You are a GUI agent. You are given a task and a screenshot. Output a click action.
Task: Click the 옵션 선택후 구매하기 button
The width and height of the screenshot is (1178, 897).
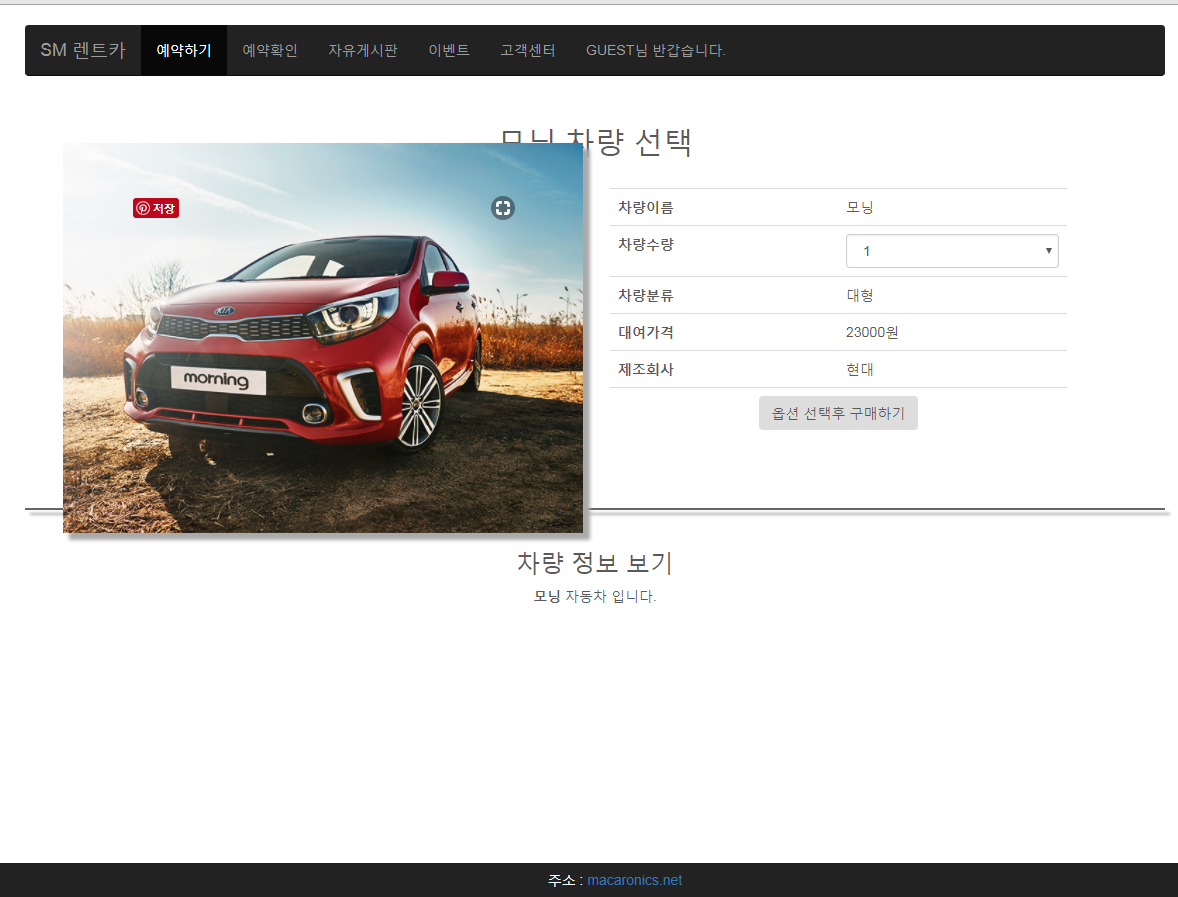(x=838, y=413)
